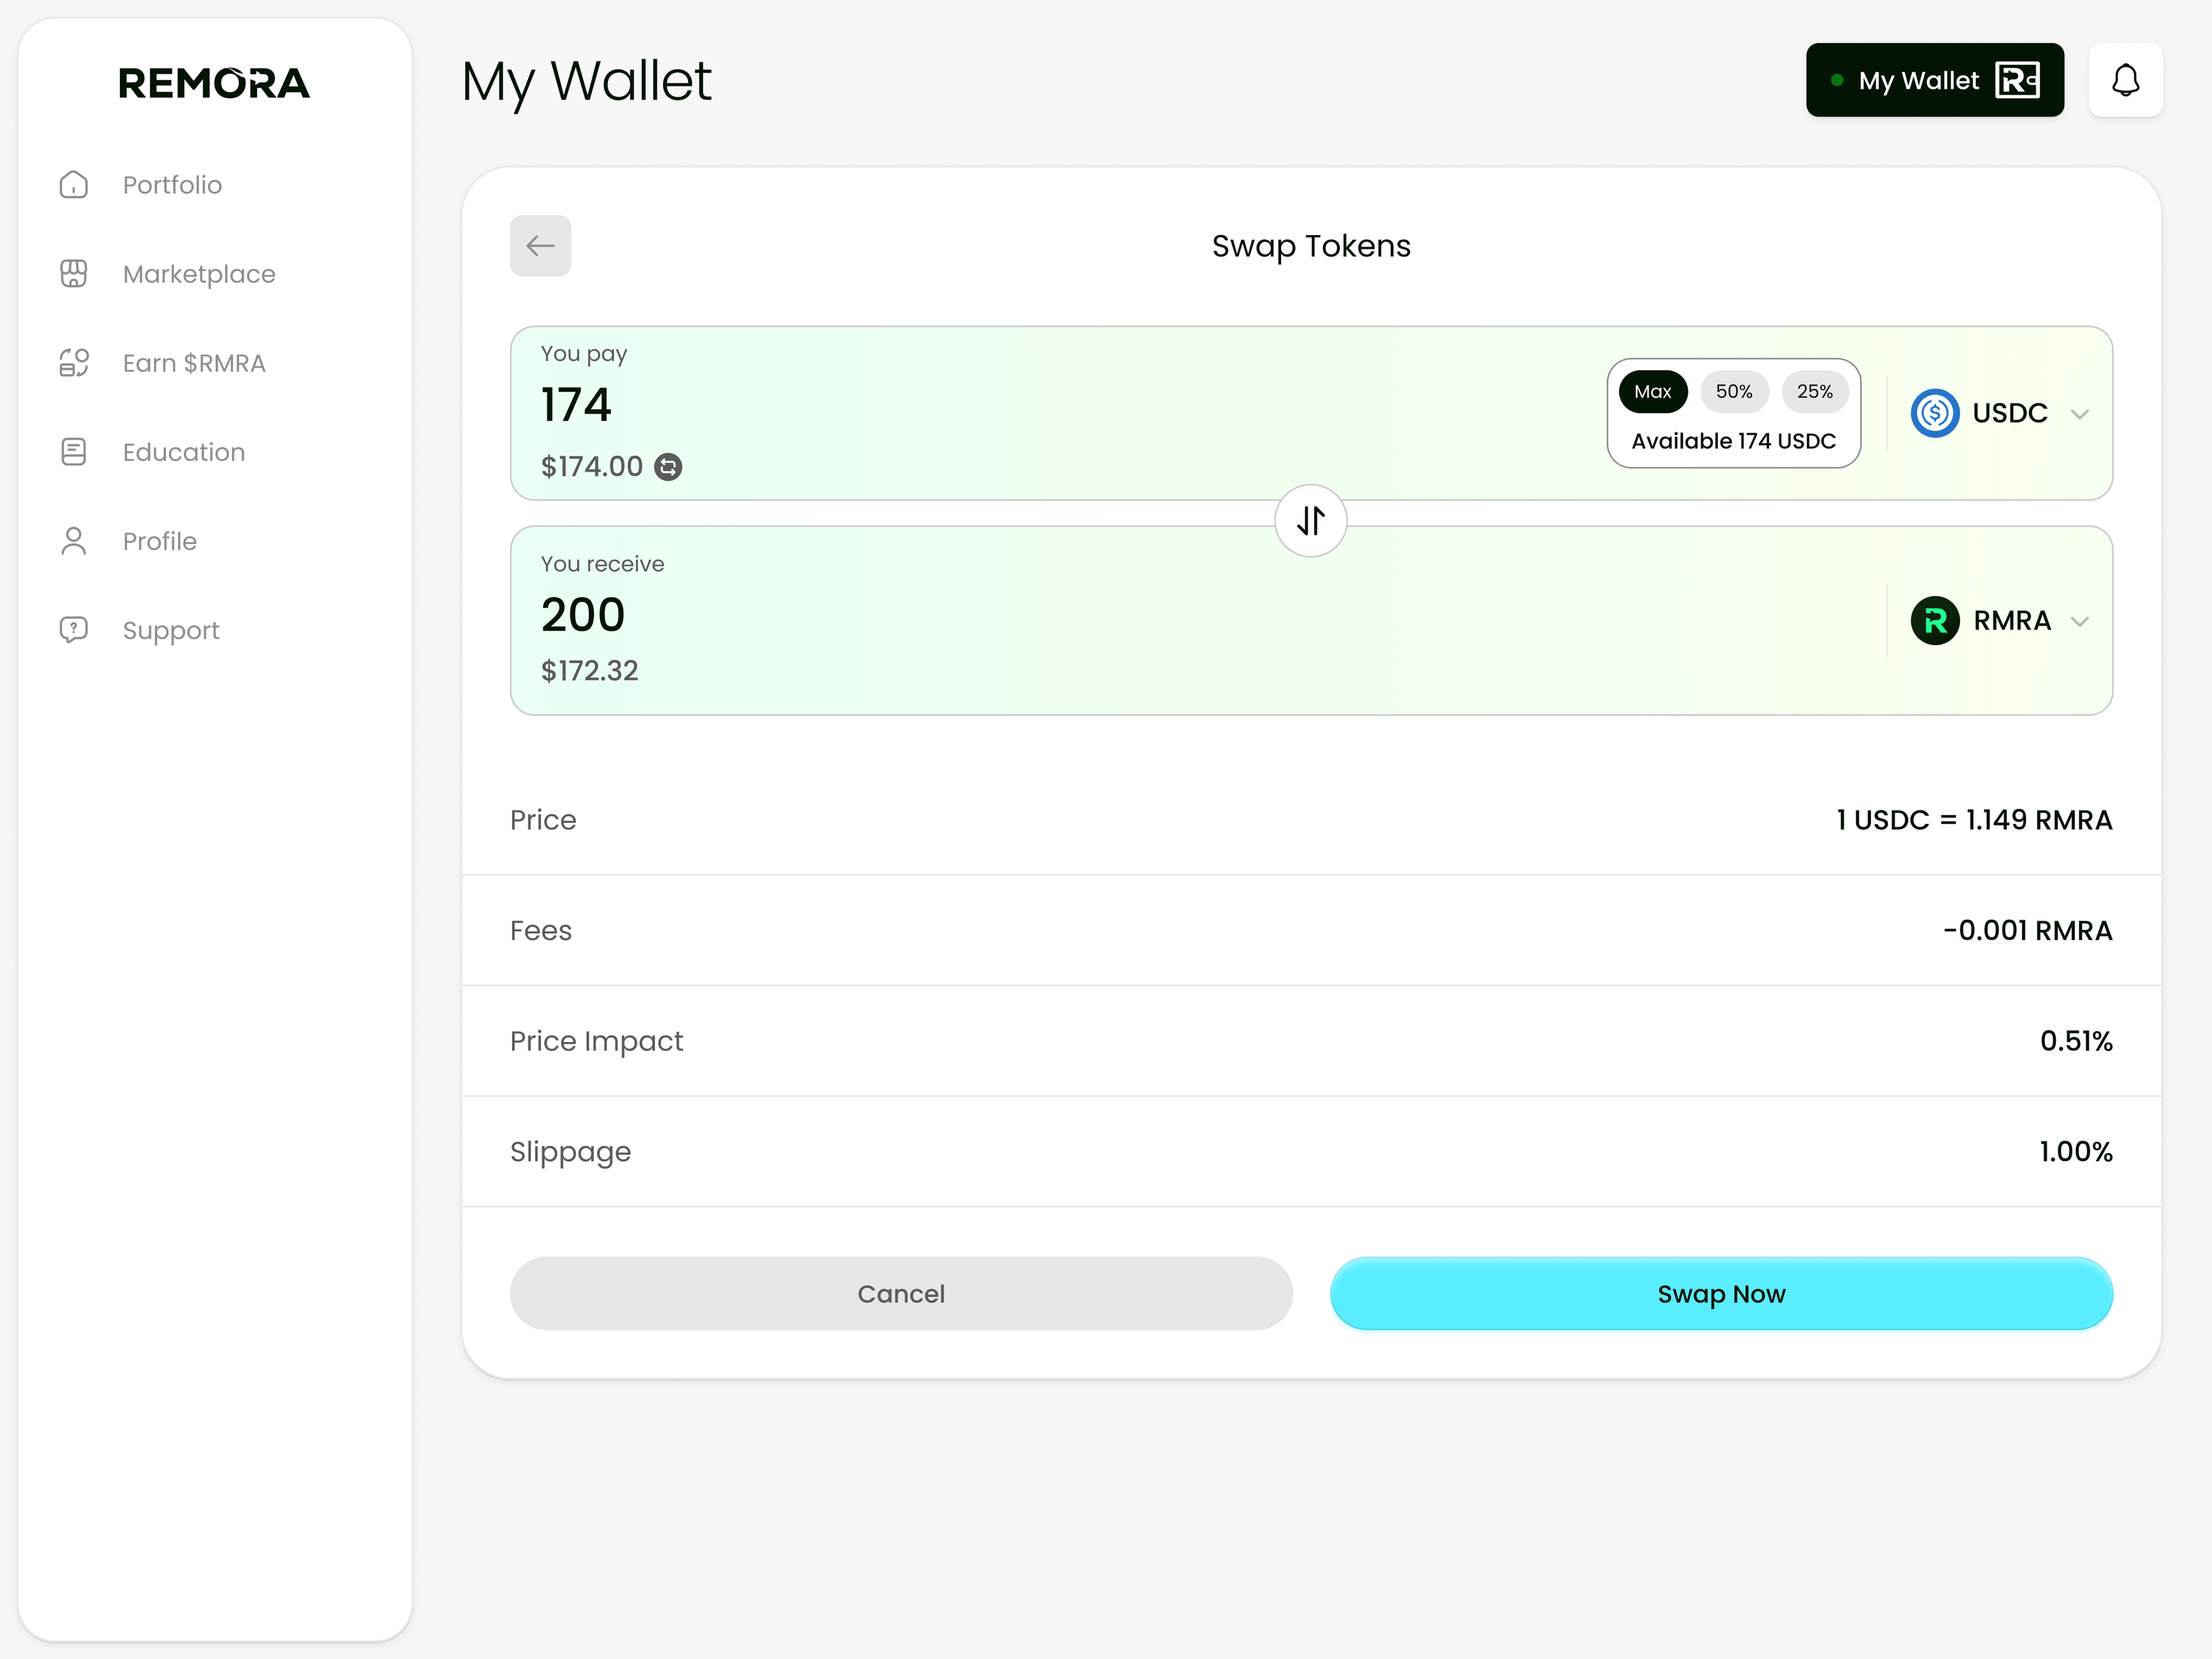Select the Max amount option
The height and width of the screenshot is (1659, 2212).
[1652, 391]
